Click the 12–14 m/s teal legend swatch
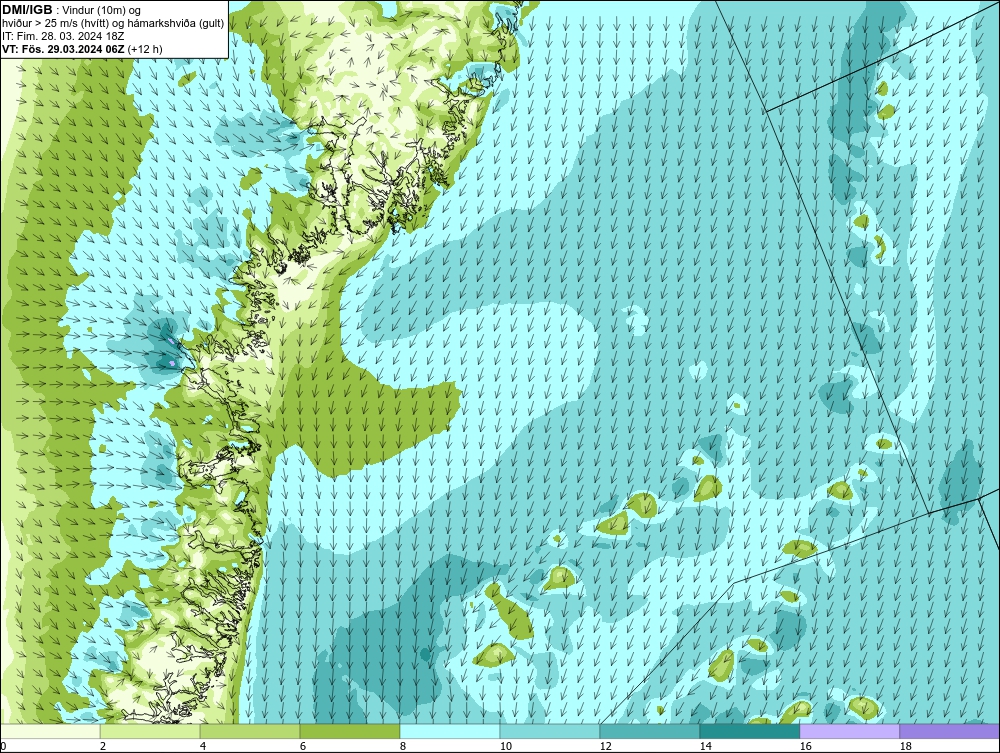 coord(649,731)
